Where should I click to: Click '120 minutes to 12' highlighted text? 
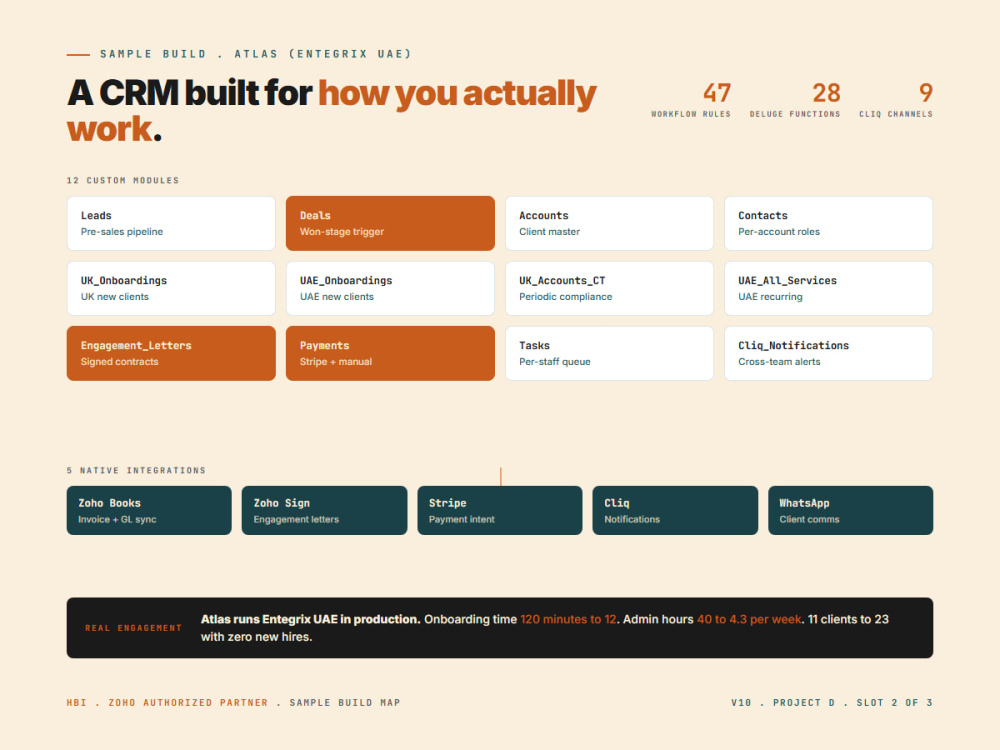tap(568, 619)
